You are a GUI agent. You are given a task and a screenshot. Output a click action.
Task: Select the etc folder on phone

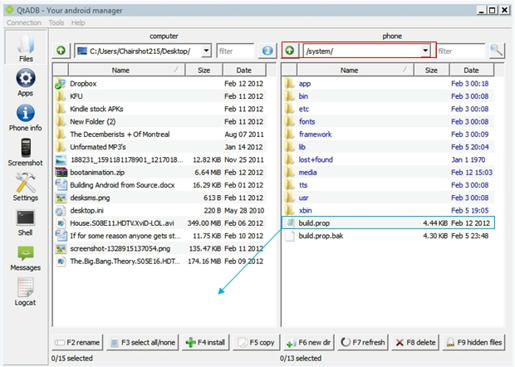(x=388, y=109)
